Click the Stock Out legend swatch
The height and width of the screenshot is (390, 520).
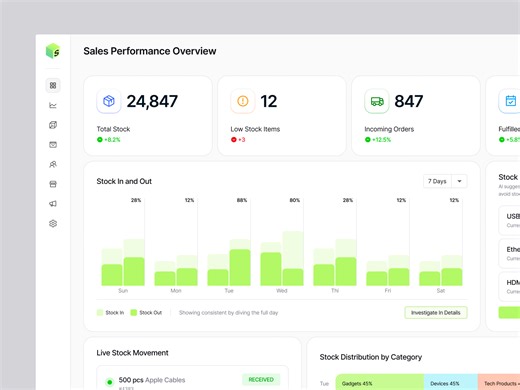[x=134, y=313]
